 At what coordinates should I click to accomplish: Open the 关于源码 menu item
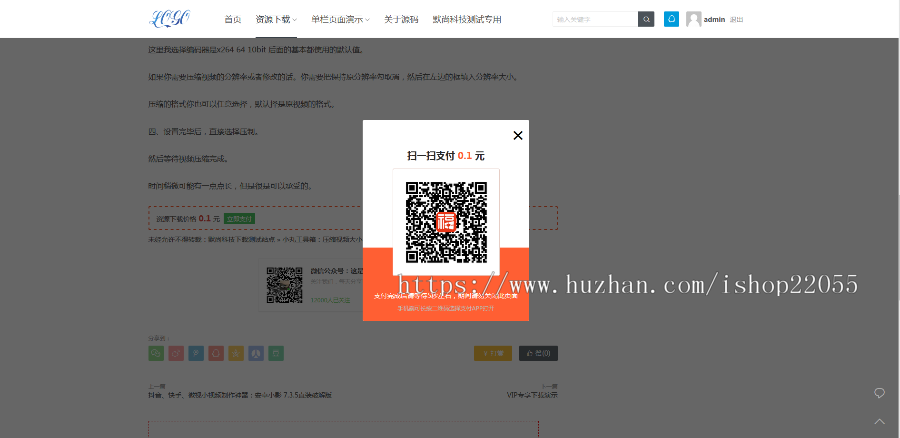click(401, 20)
